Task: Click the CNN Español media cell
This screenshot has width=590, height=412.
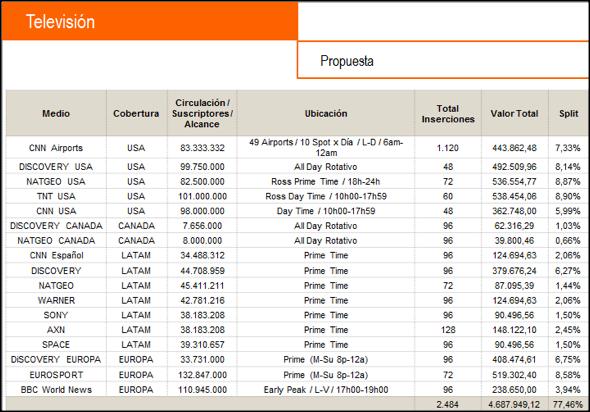Action: point(56,255)
